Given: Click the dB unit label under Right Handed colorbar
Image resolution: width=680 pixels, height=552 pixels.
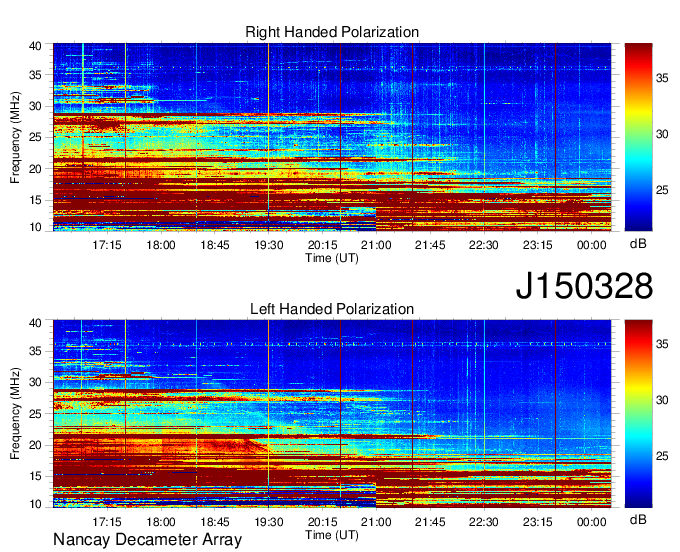Looking at the screenshot, I should tap(638, 244).
